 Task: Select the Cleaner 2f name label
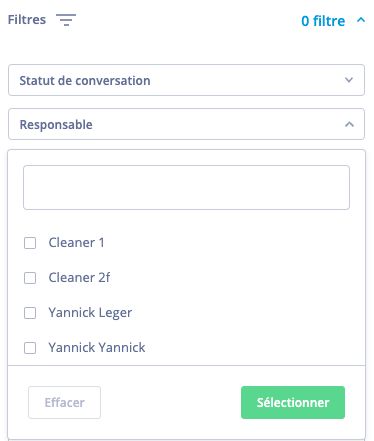(x=79, y=277)
